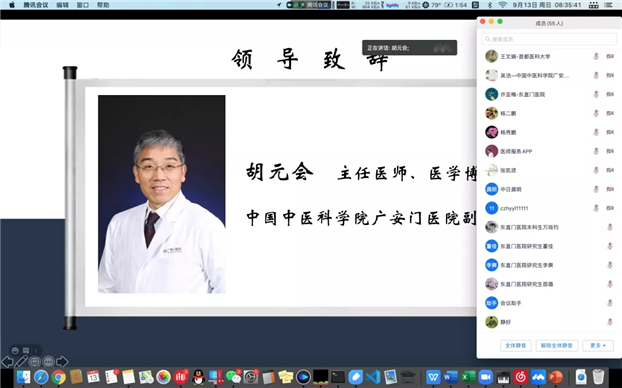Select member 会议助手 in the list
This screenshot has height=388, width=622.
point(549,303)
